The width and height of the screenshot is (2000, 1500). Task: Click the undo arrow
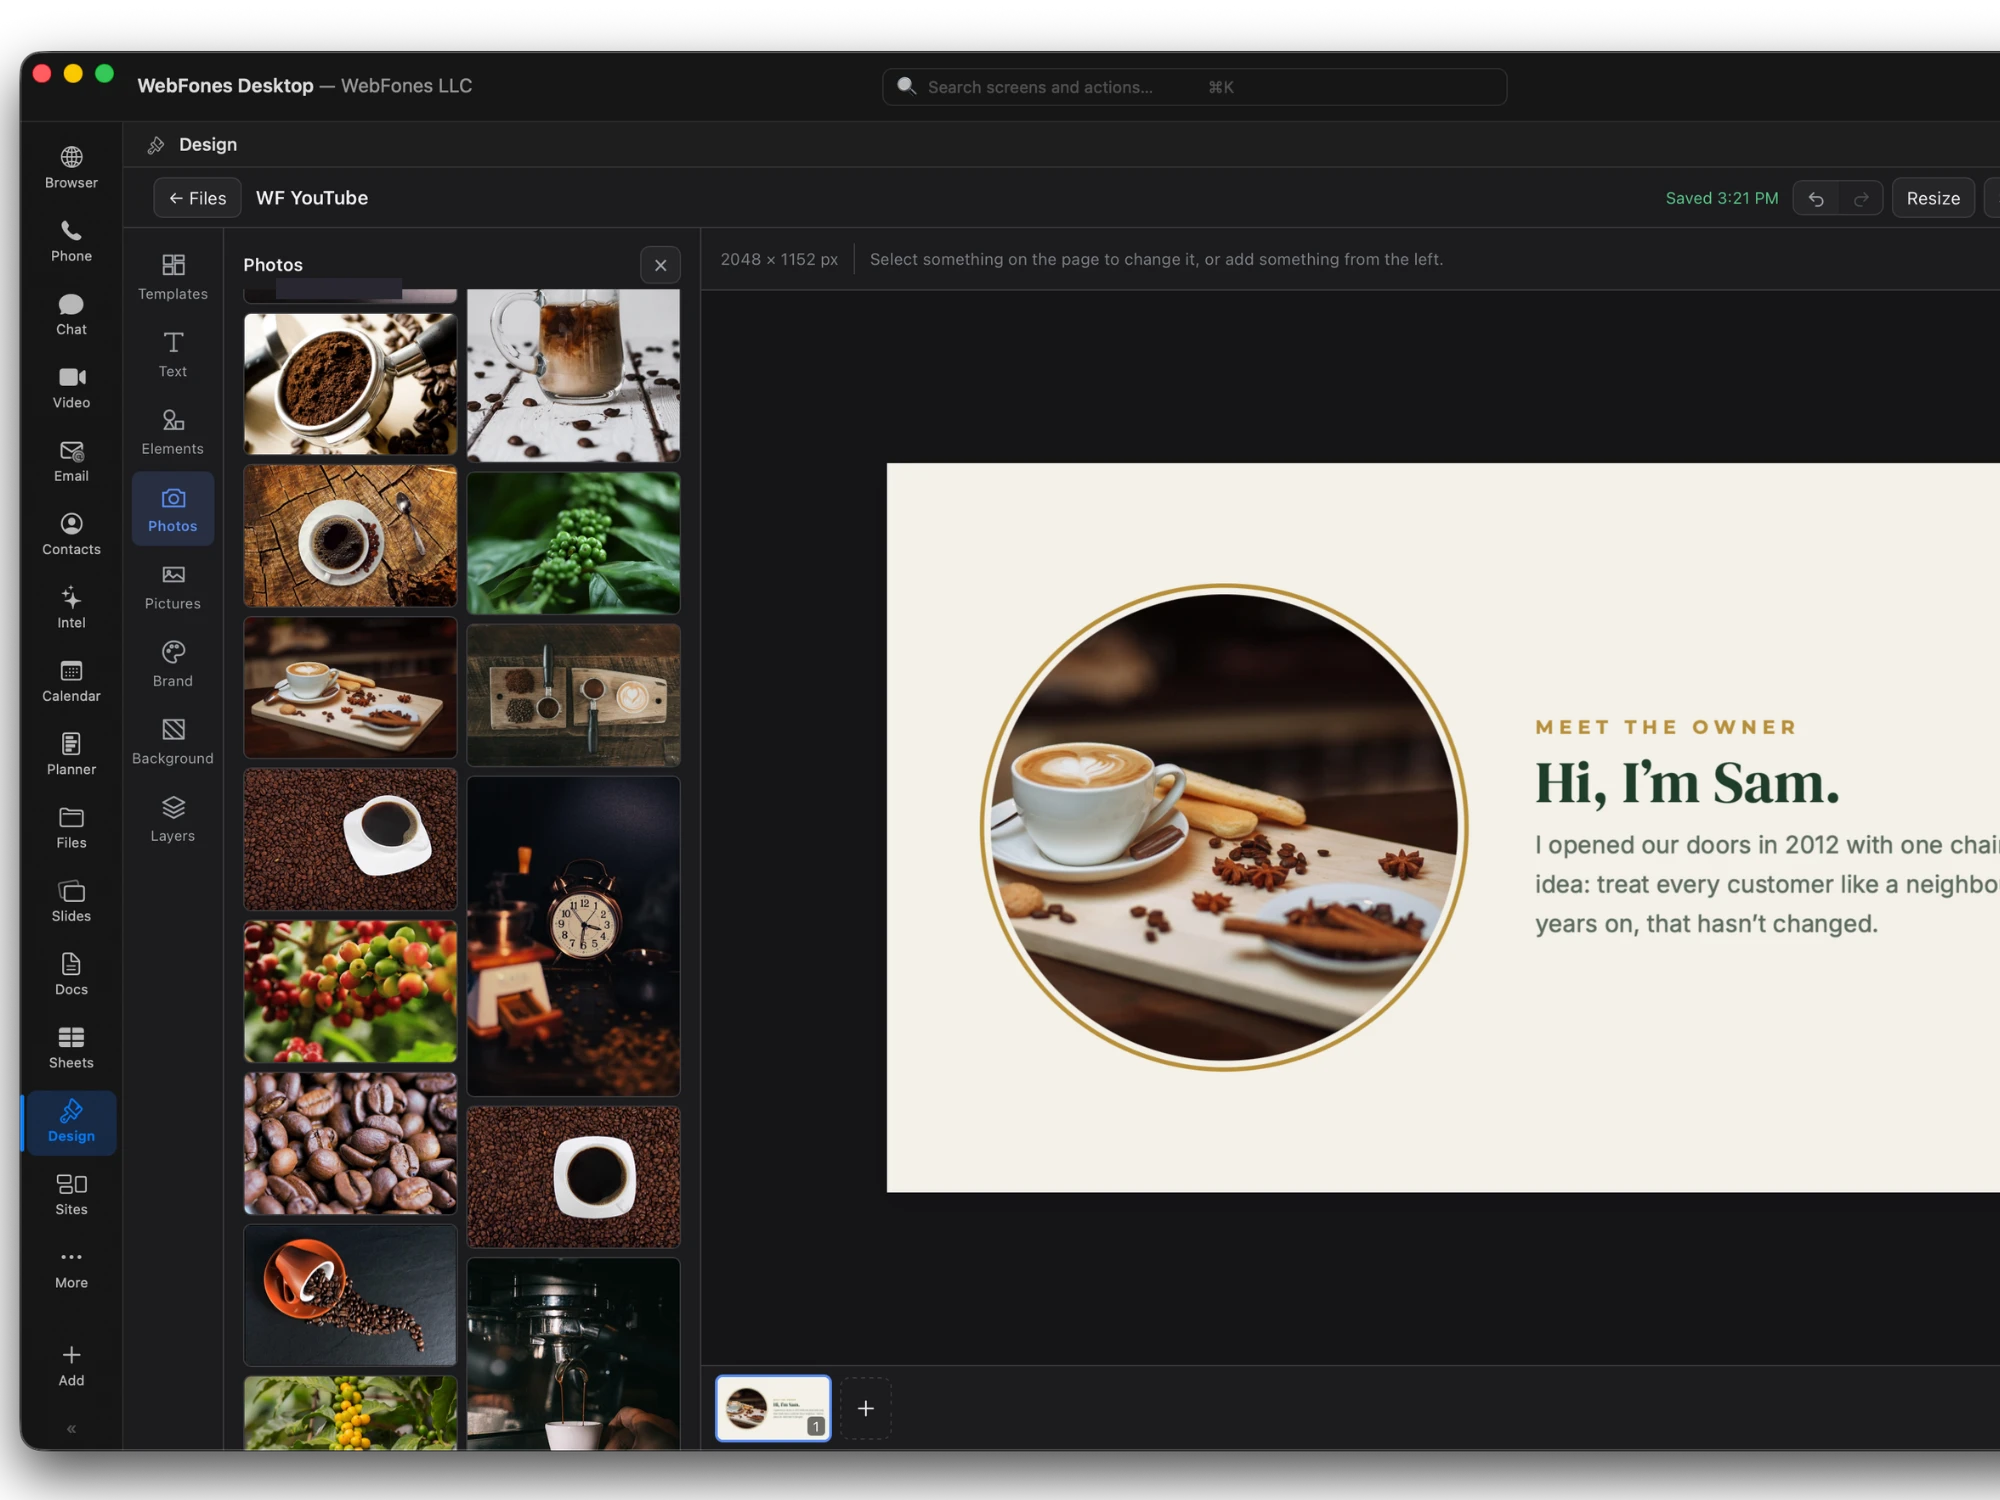[x=1816, y=198]
